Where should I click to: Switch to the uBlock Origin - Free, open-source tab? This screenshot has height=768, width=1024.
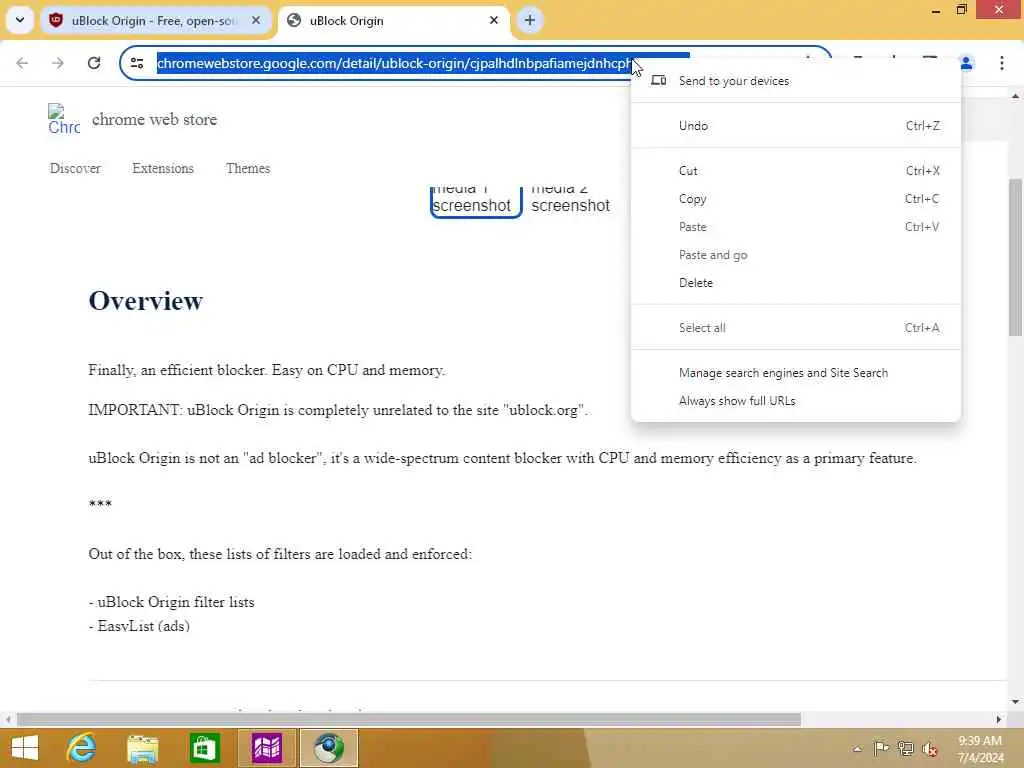[x=155, y=21]
